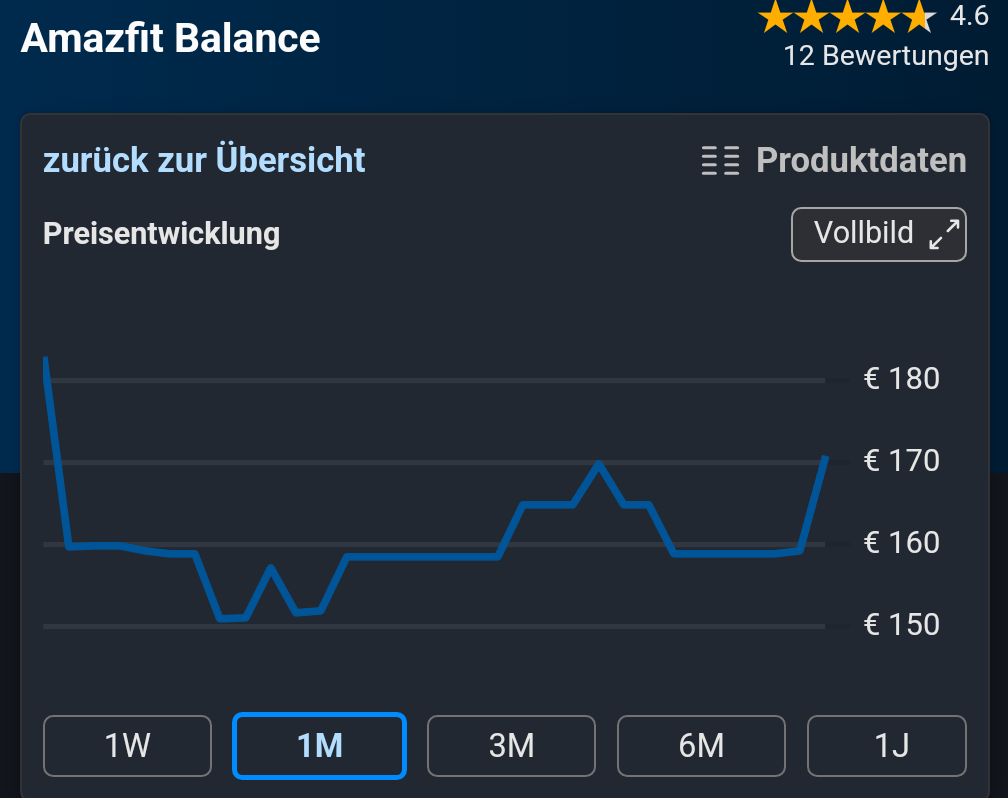This screenshot has width=1008, height=798.
Task: Click the last yellow rating star
Action: click(918, 17)
